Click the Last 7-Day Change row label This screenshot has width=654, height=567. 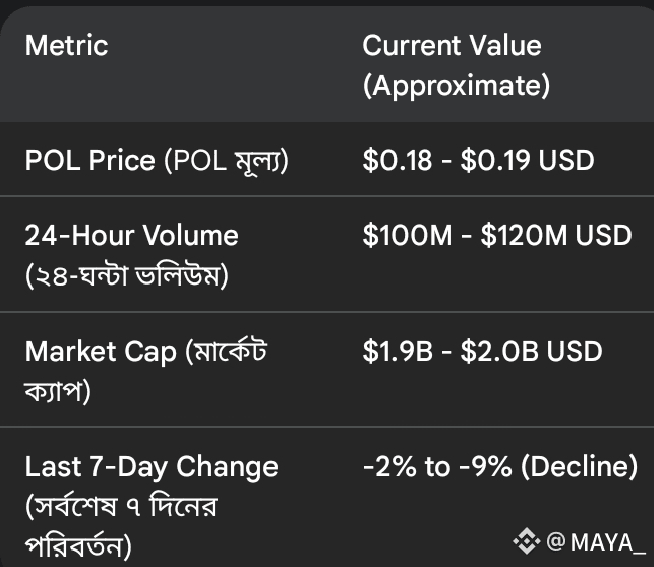point(151,466)
